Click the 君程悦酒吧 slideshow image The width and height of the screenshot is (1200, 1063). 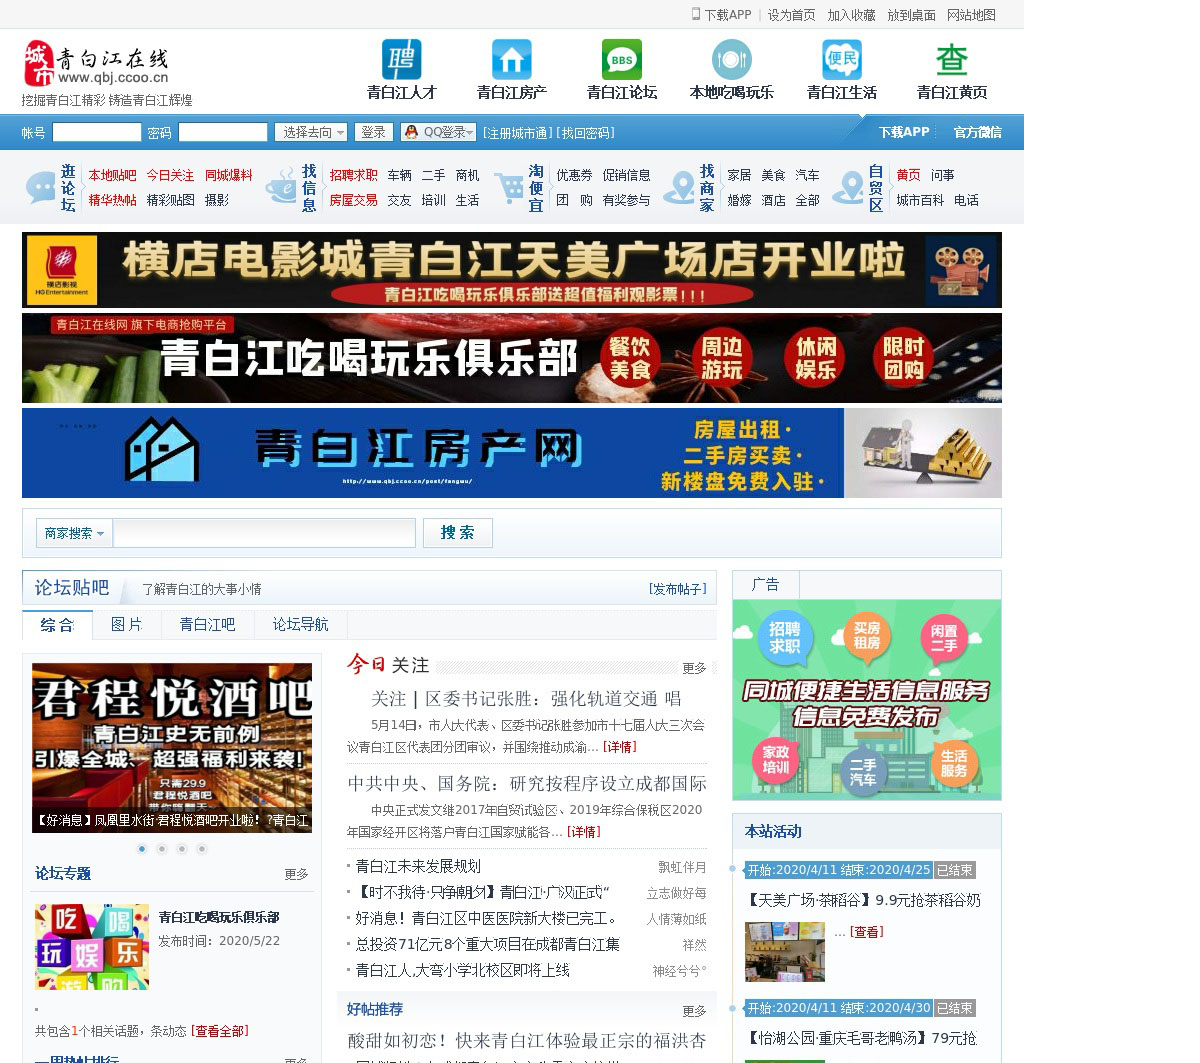(x=172, y=748)
